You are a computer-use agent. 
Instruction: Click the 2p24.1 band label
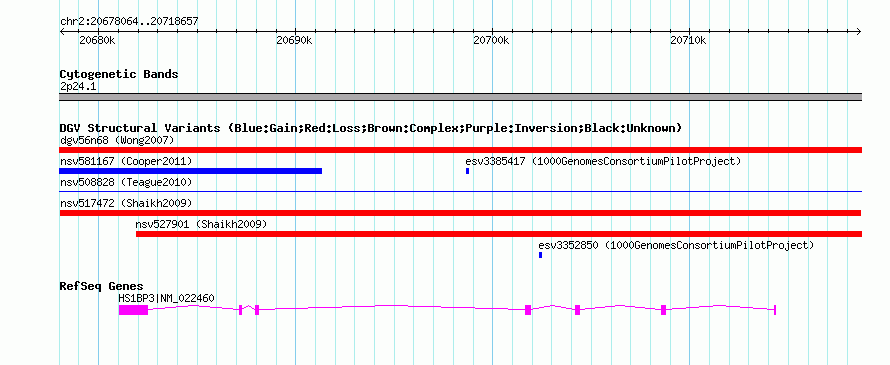click(78, 87)
